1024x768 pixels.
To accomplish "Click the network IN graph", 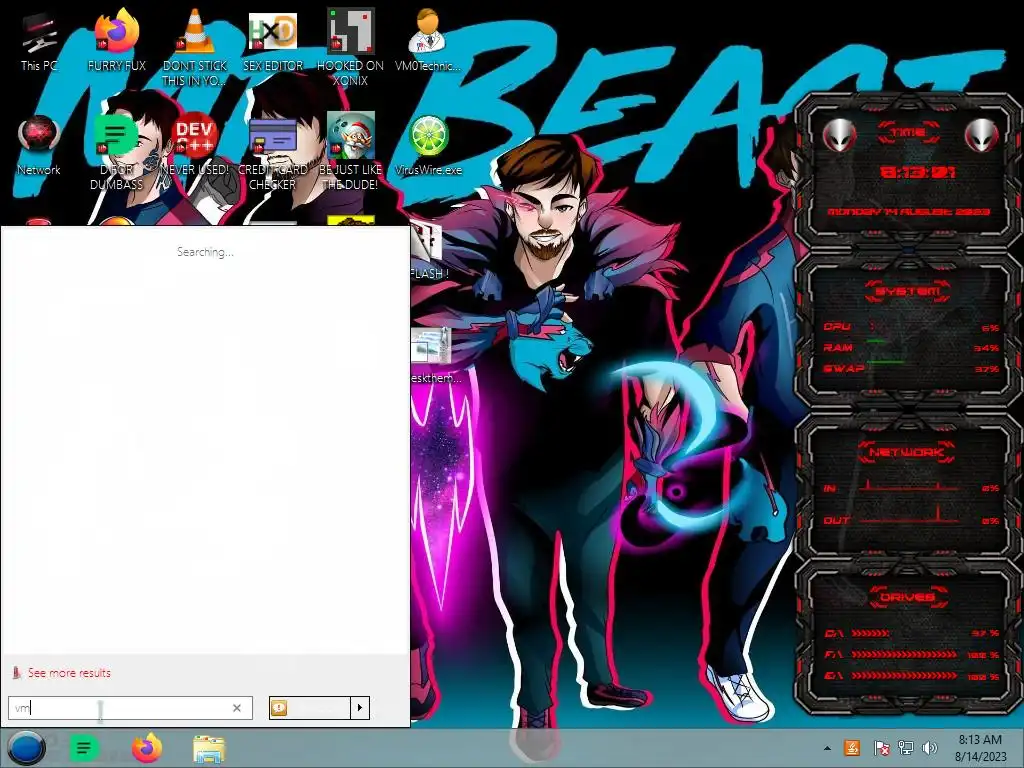I will tap(908, 485).
